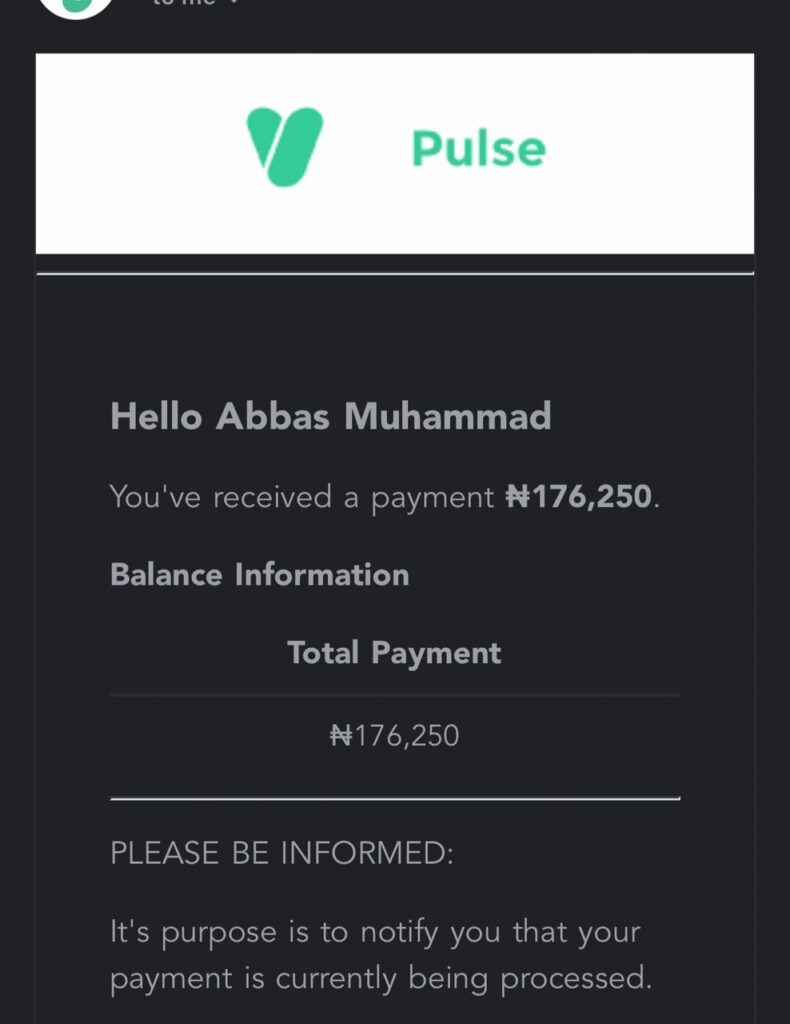Tap "It's purpose is to notify you" line
The image size is (790, 1024).
[375, 933]
